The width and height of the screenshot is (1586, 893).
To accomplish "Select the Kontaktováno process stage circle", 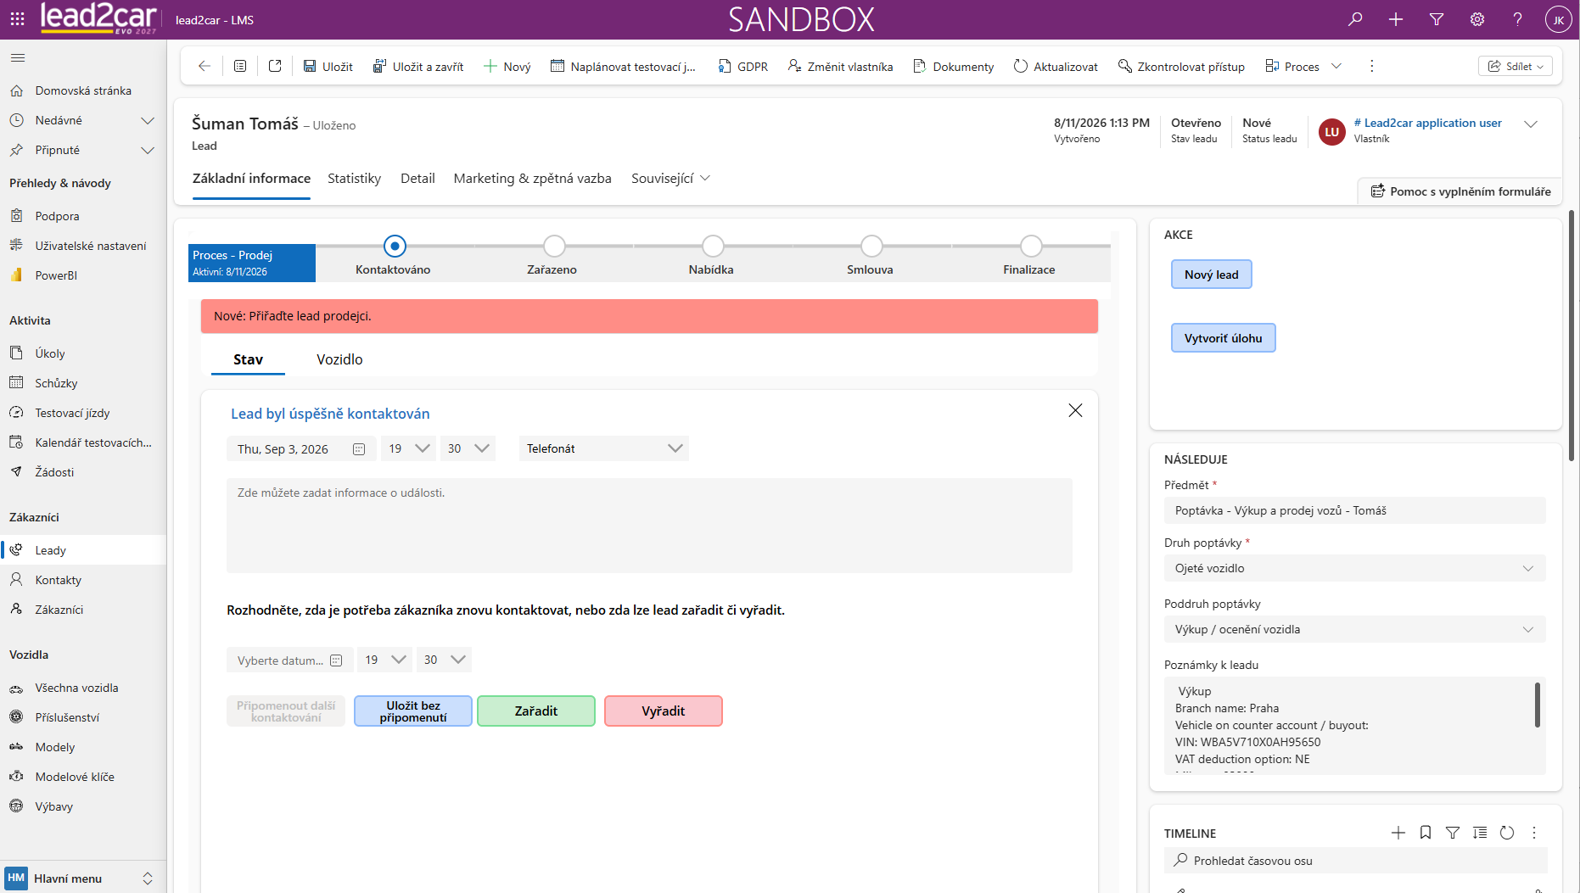I will 395,246.
